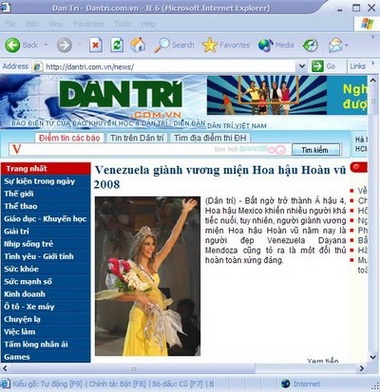Click the cartoon people advertisement banner
Screen dimensions: 380x392
(267, 95)
